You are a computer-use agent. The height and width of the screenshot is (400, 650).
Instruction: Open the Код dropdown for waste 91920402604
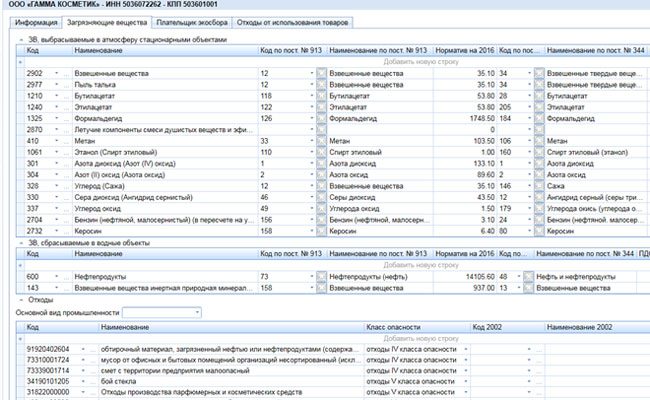coord(83,349)
